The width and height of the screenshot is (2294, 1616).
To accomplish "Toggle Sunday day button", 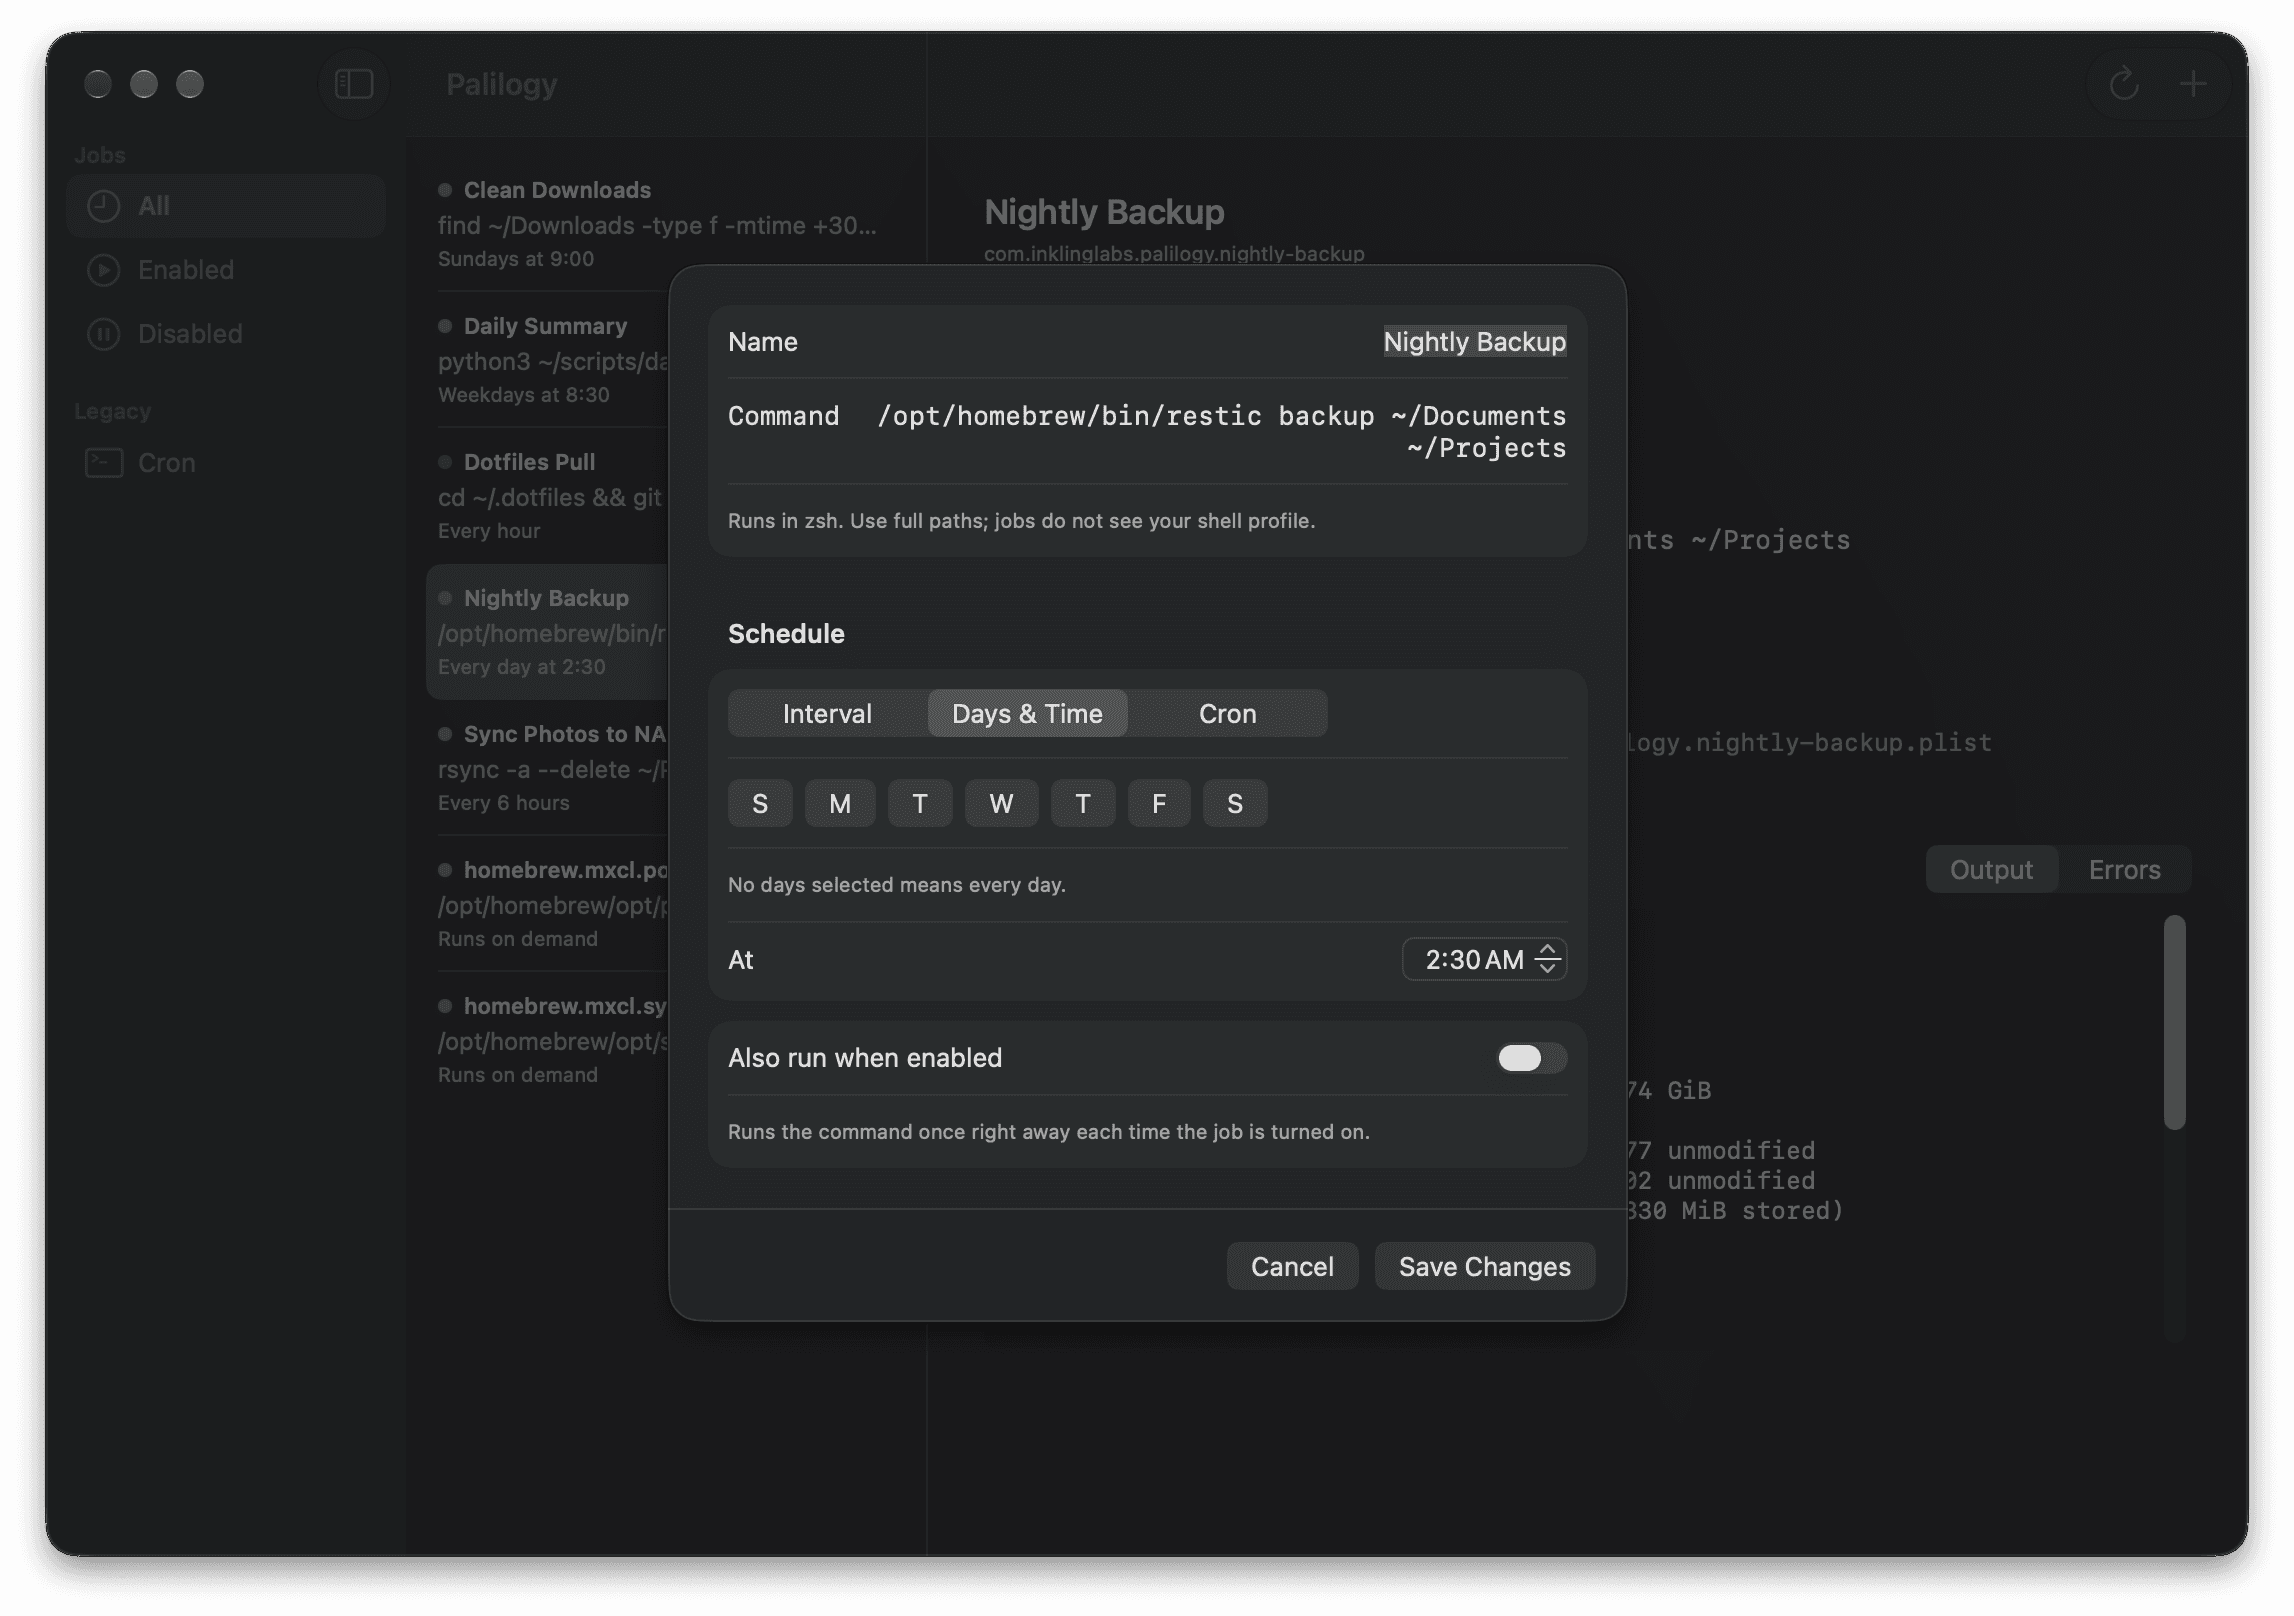I will 760,803.
